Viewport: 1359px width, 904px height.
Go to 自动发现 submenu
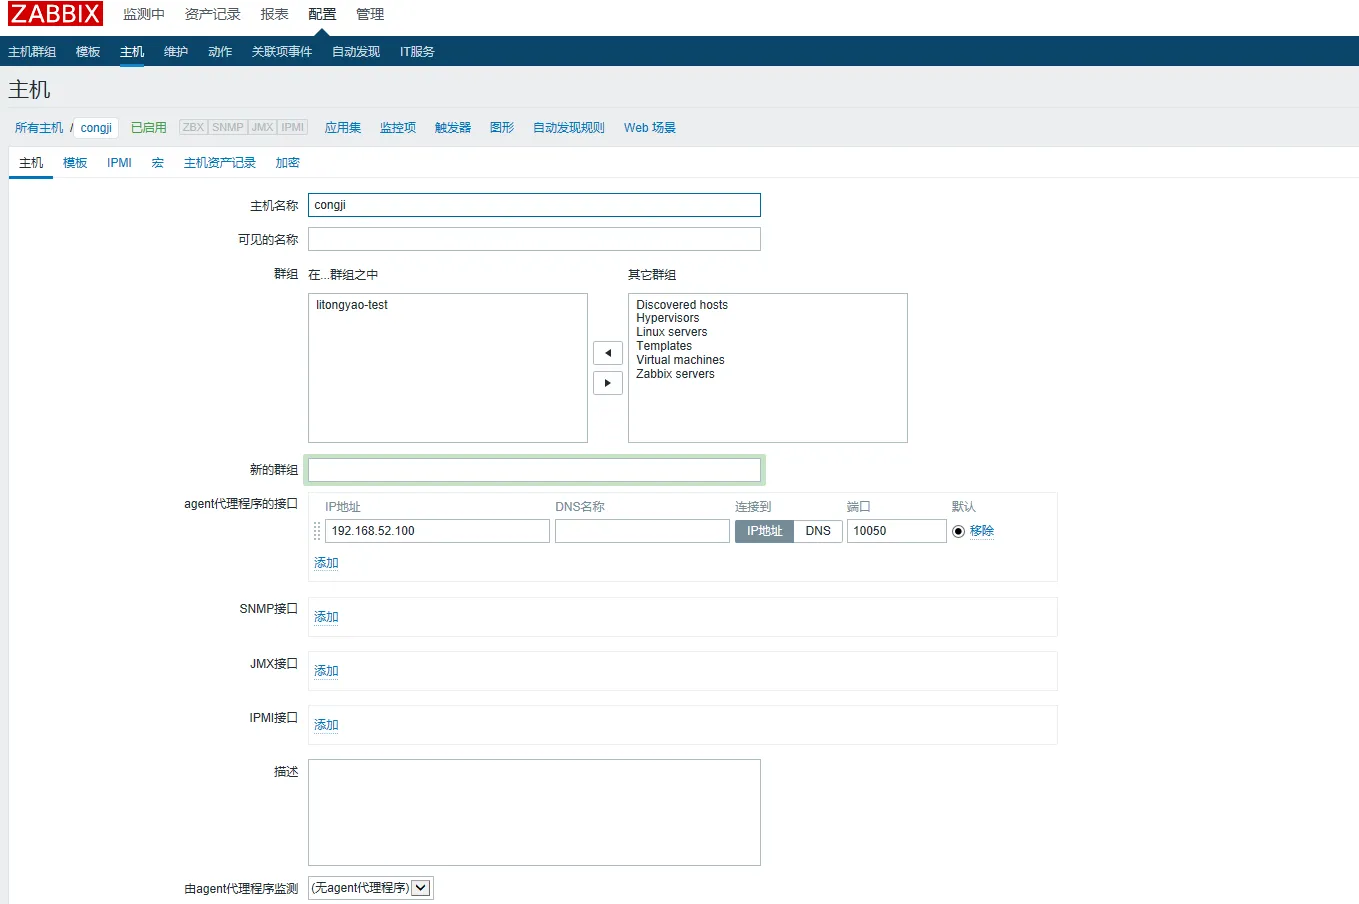point(356,52)
